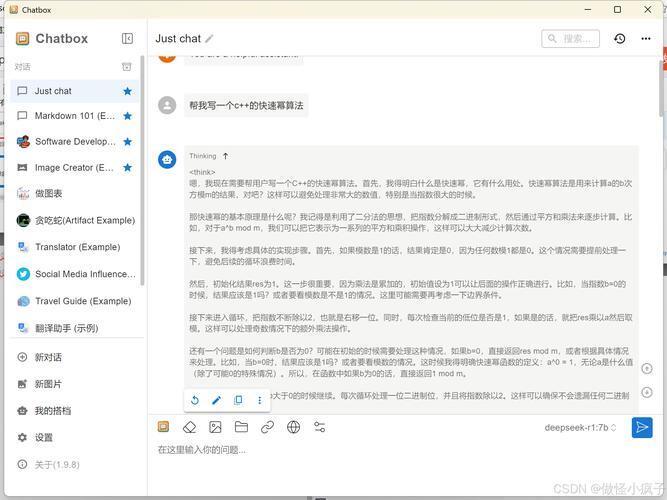This screenshot has width=667, height=500.
Task: Copy the message with the copy icon
Action: (x=238, y=400)
